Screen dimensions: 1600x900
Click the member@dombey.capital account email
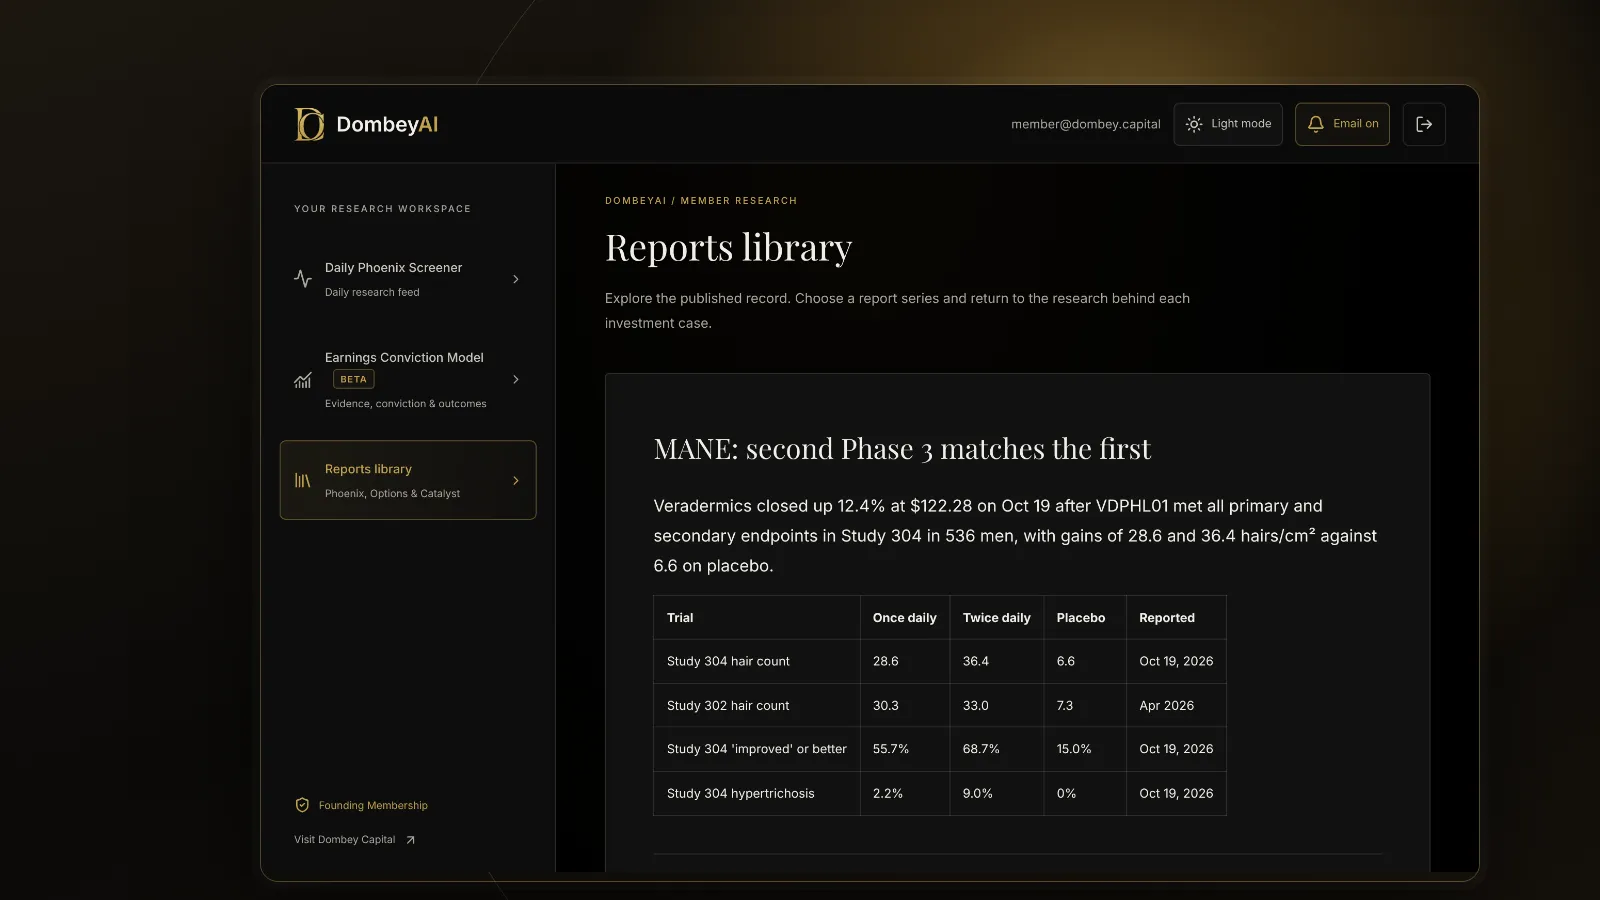tap(1086, 124)
